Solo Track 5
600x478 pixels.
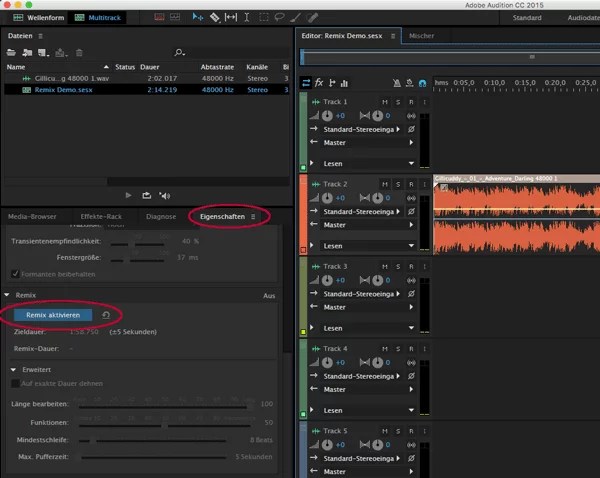(x=398, y=431)
